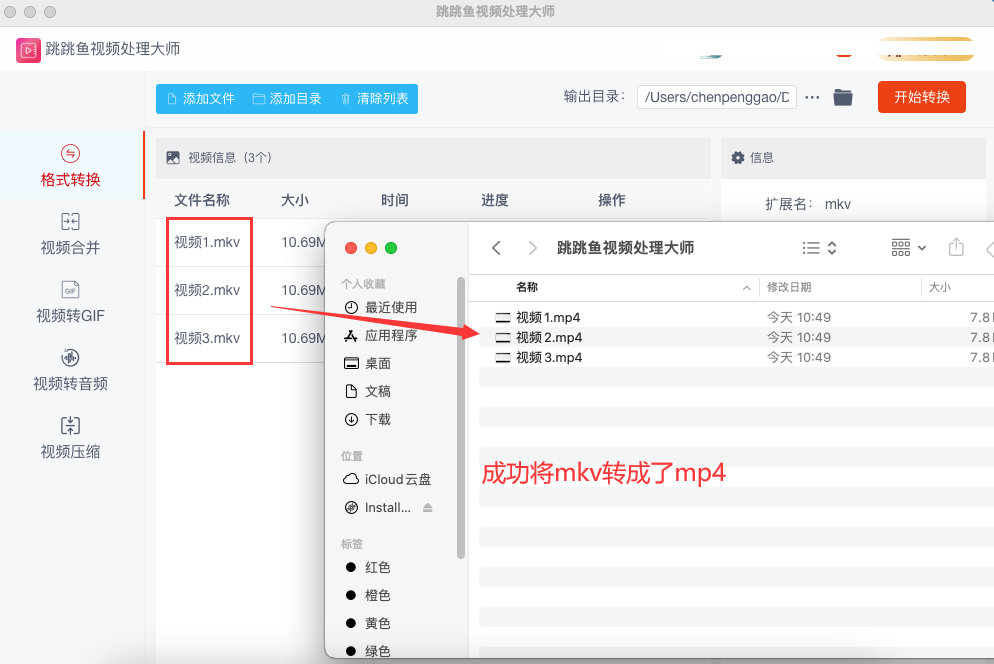Select 视频1.mp4 in Finder
Viewport: 994px width, 664px height.
[x=737, y=317]
